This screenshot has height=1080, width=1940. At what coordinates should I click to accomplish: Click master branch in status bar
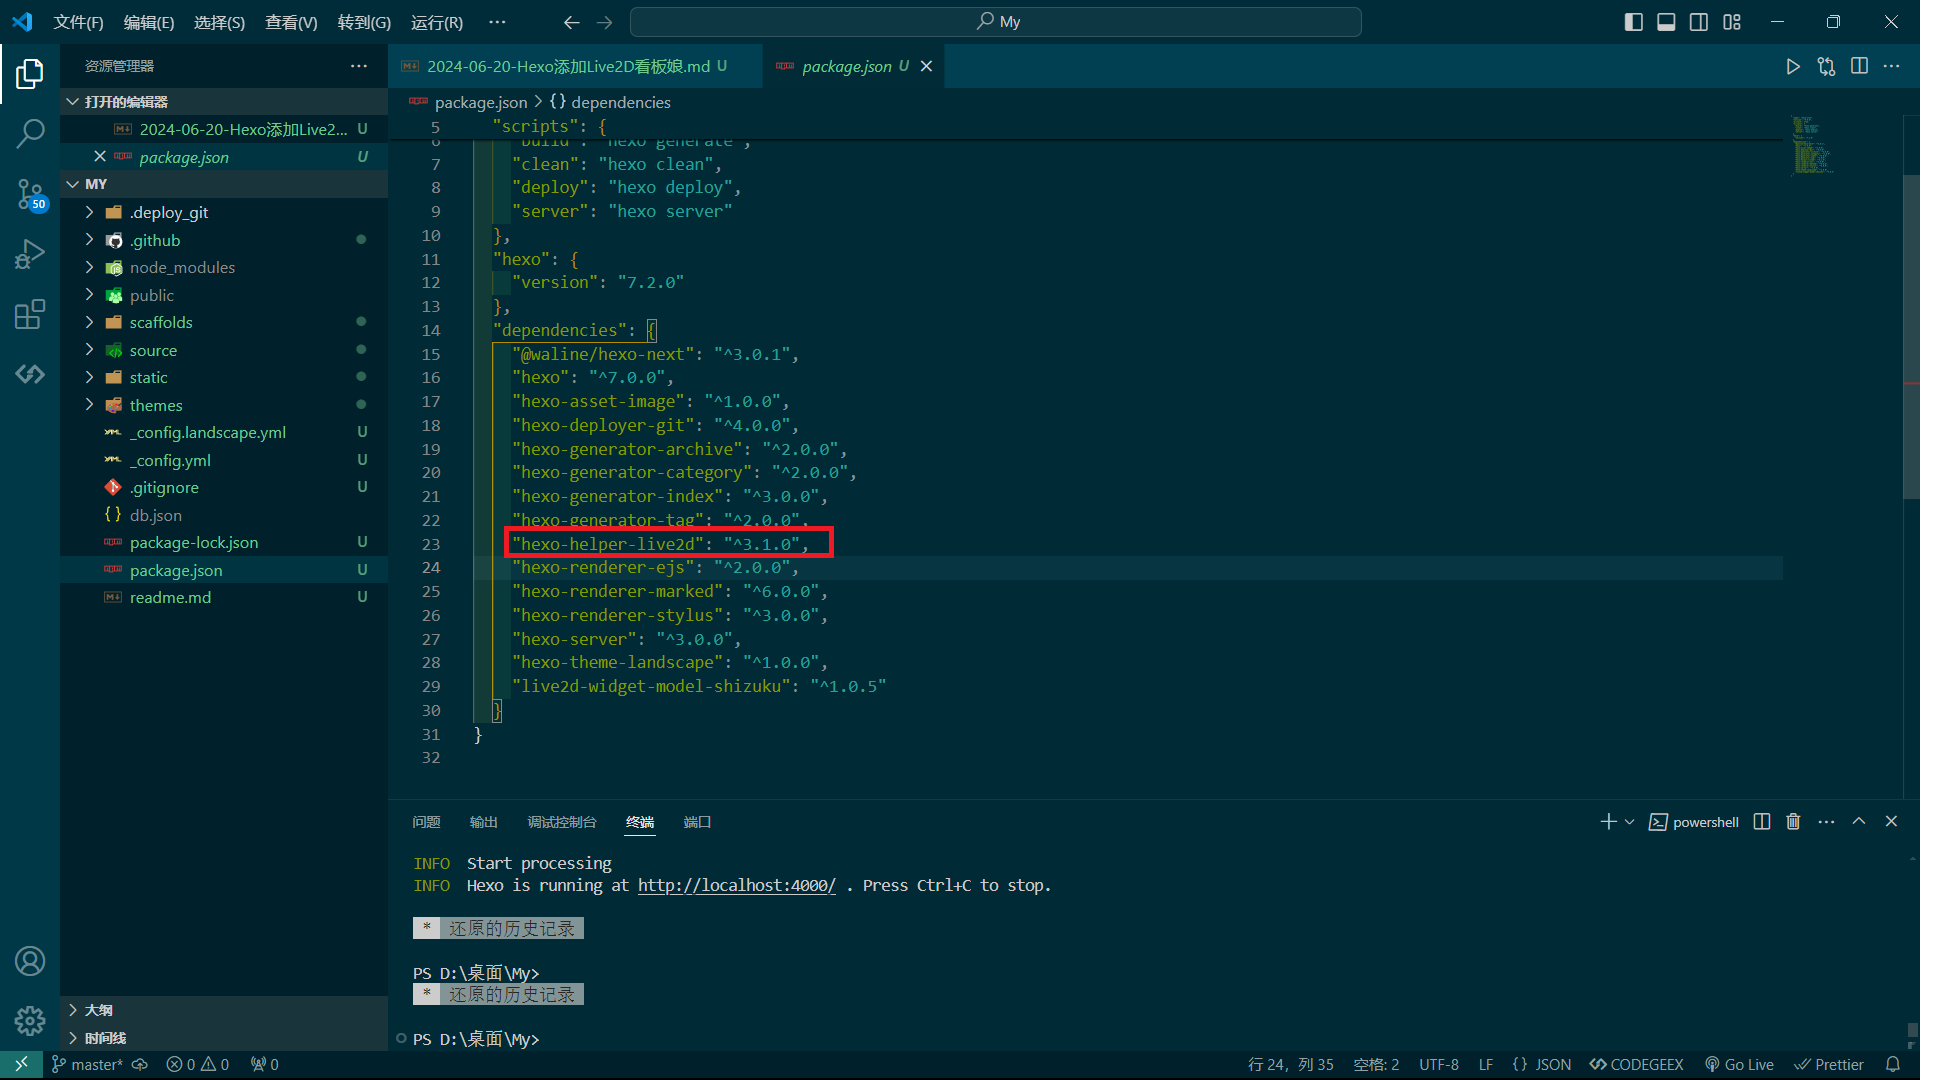[87, 1064]
